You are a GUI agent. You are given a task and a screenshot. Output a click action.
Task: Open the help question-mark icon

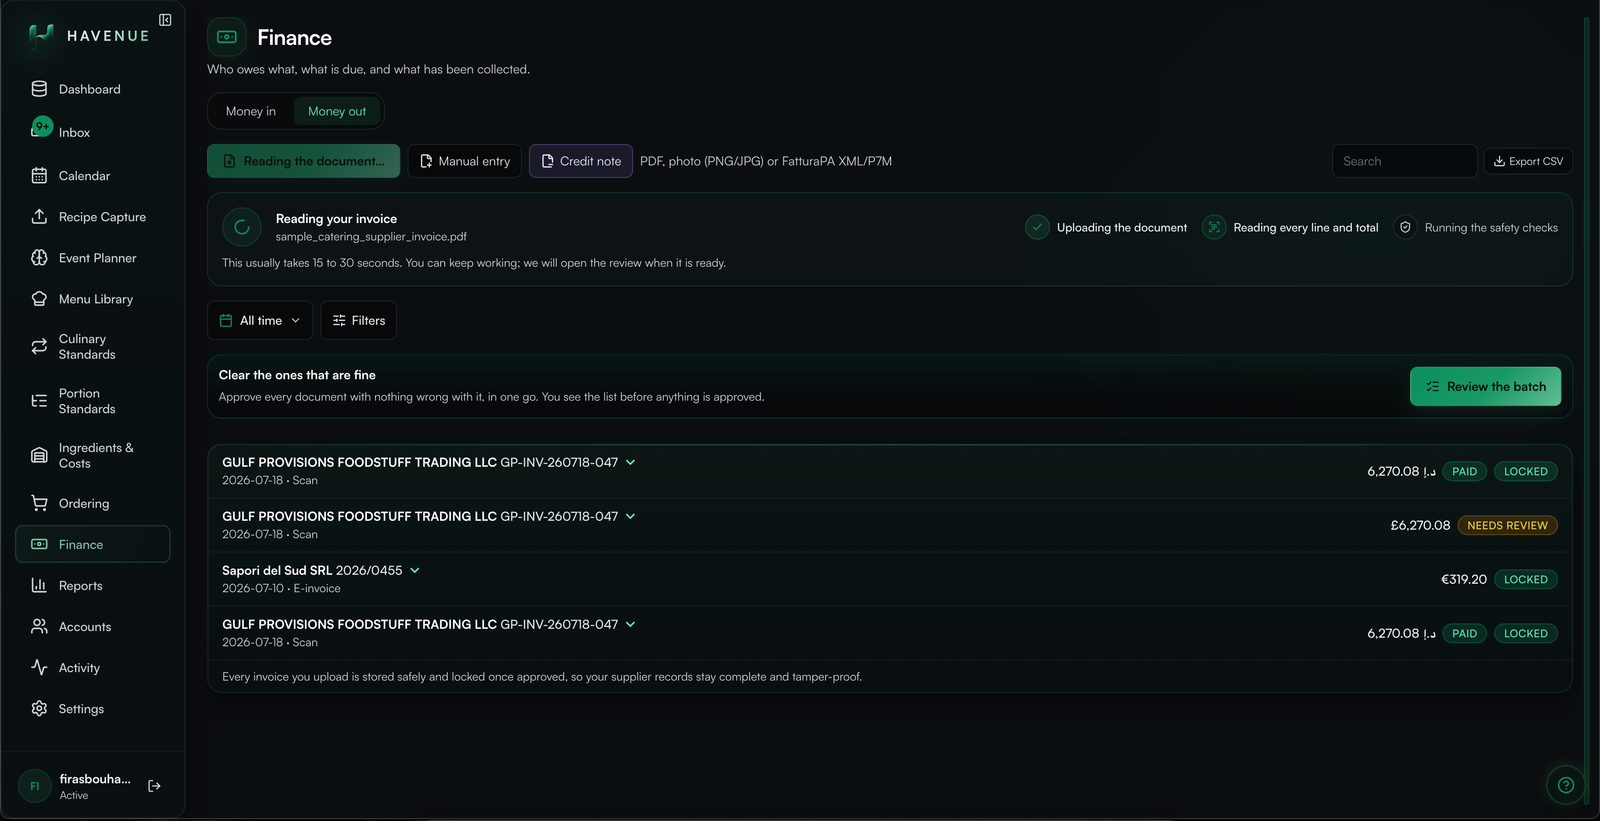[1566, 785]
